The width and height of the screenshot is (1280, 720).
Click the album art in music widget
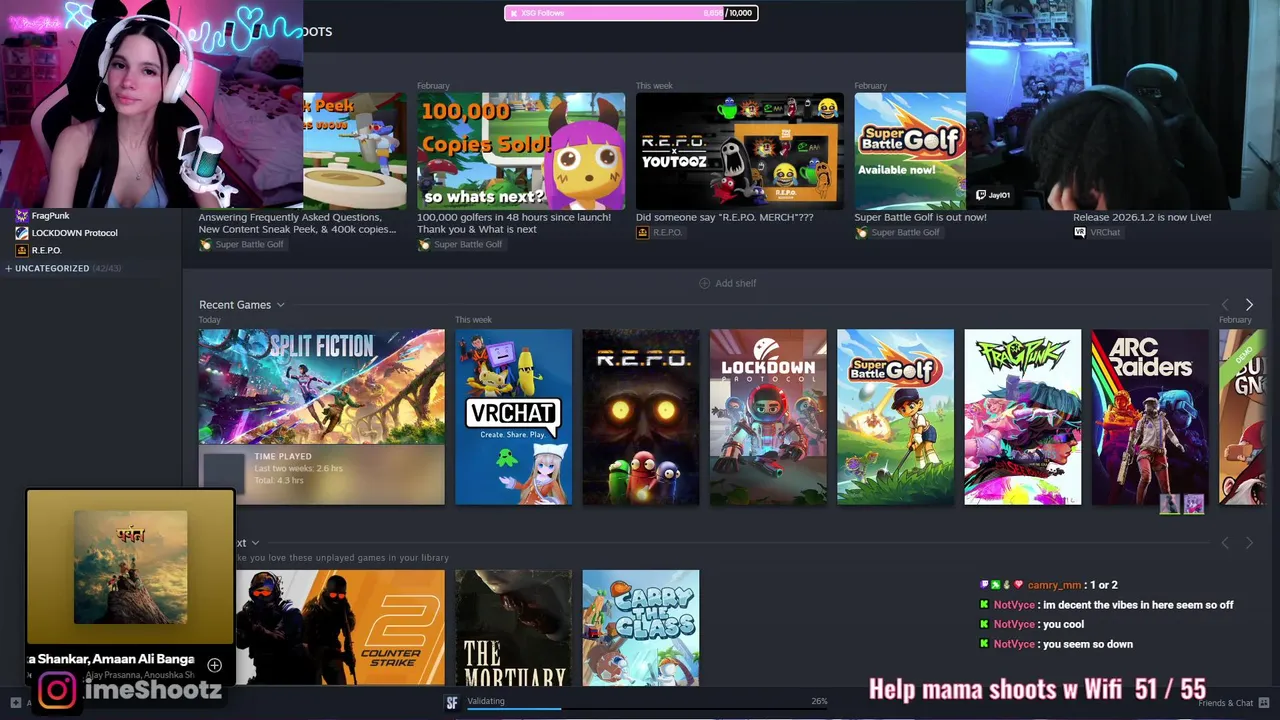coord(130,567)
